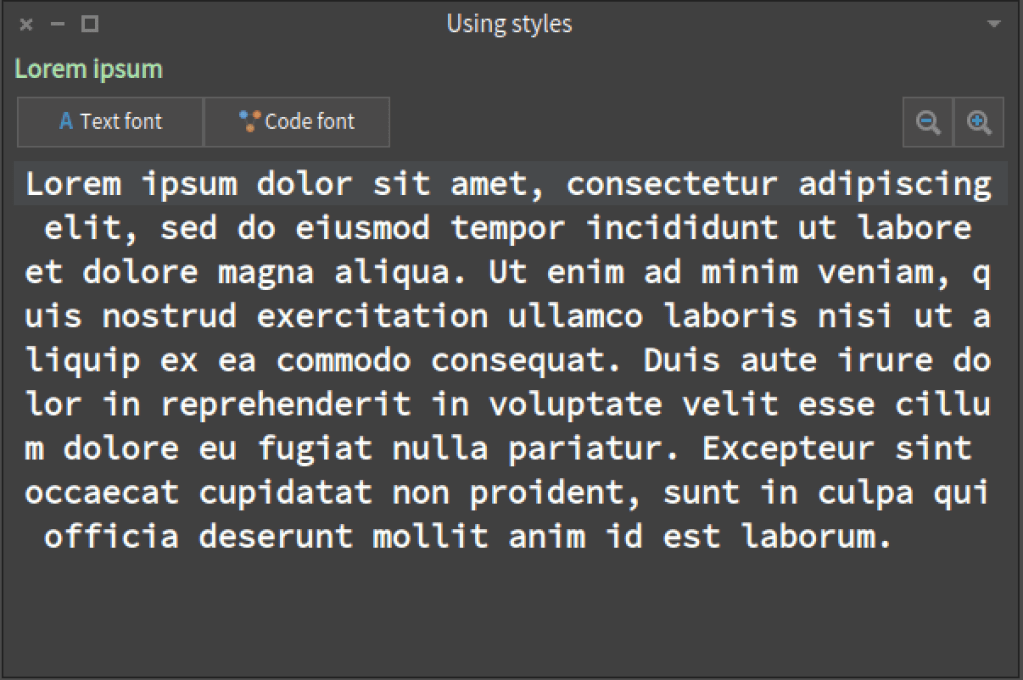Click the line starting with "occaecat cupidatat"
The height and width of the screenshot is (680, 1023).
[x=508, y=492]
